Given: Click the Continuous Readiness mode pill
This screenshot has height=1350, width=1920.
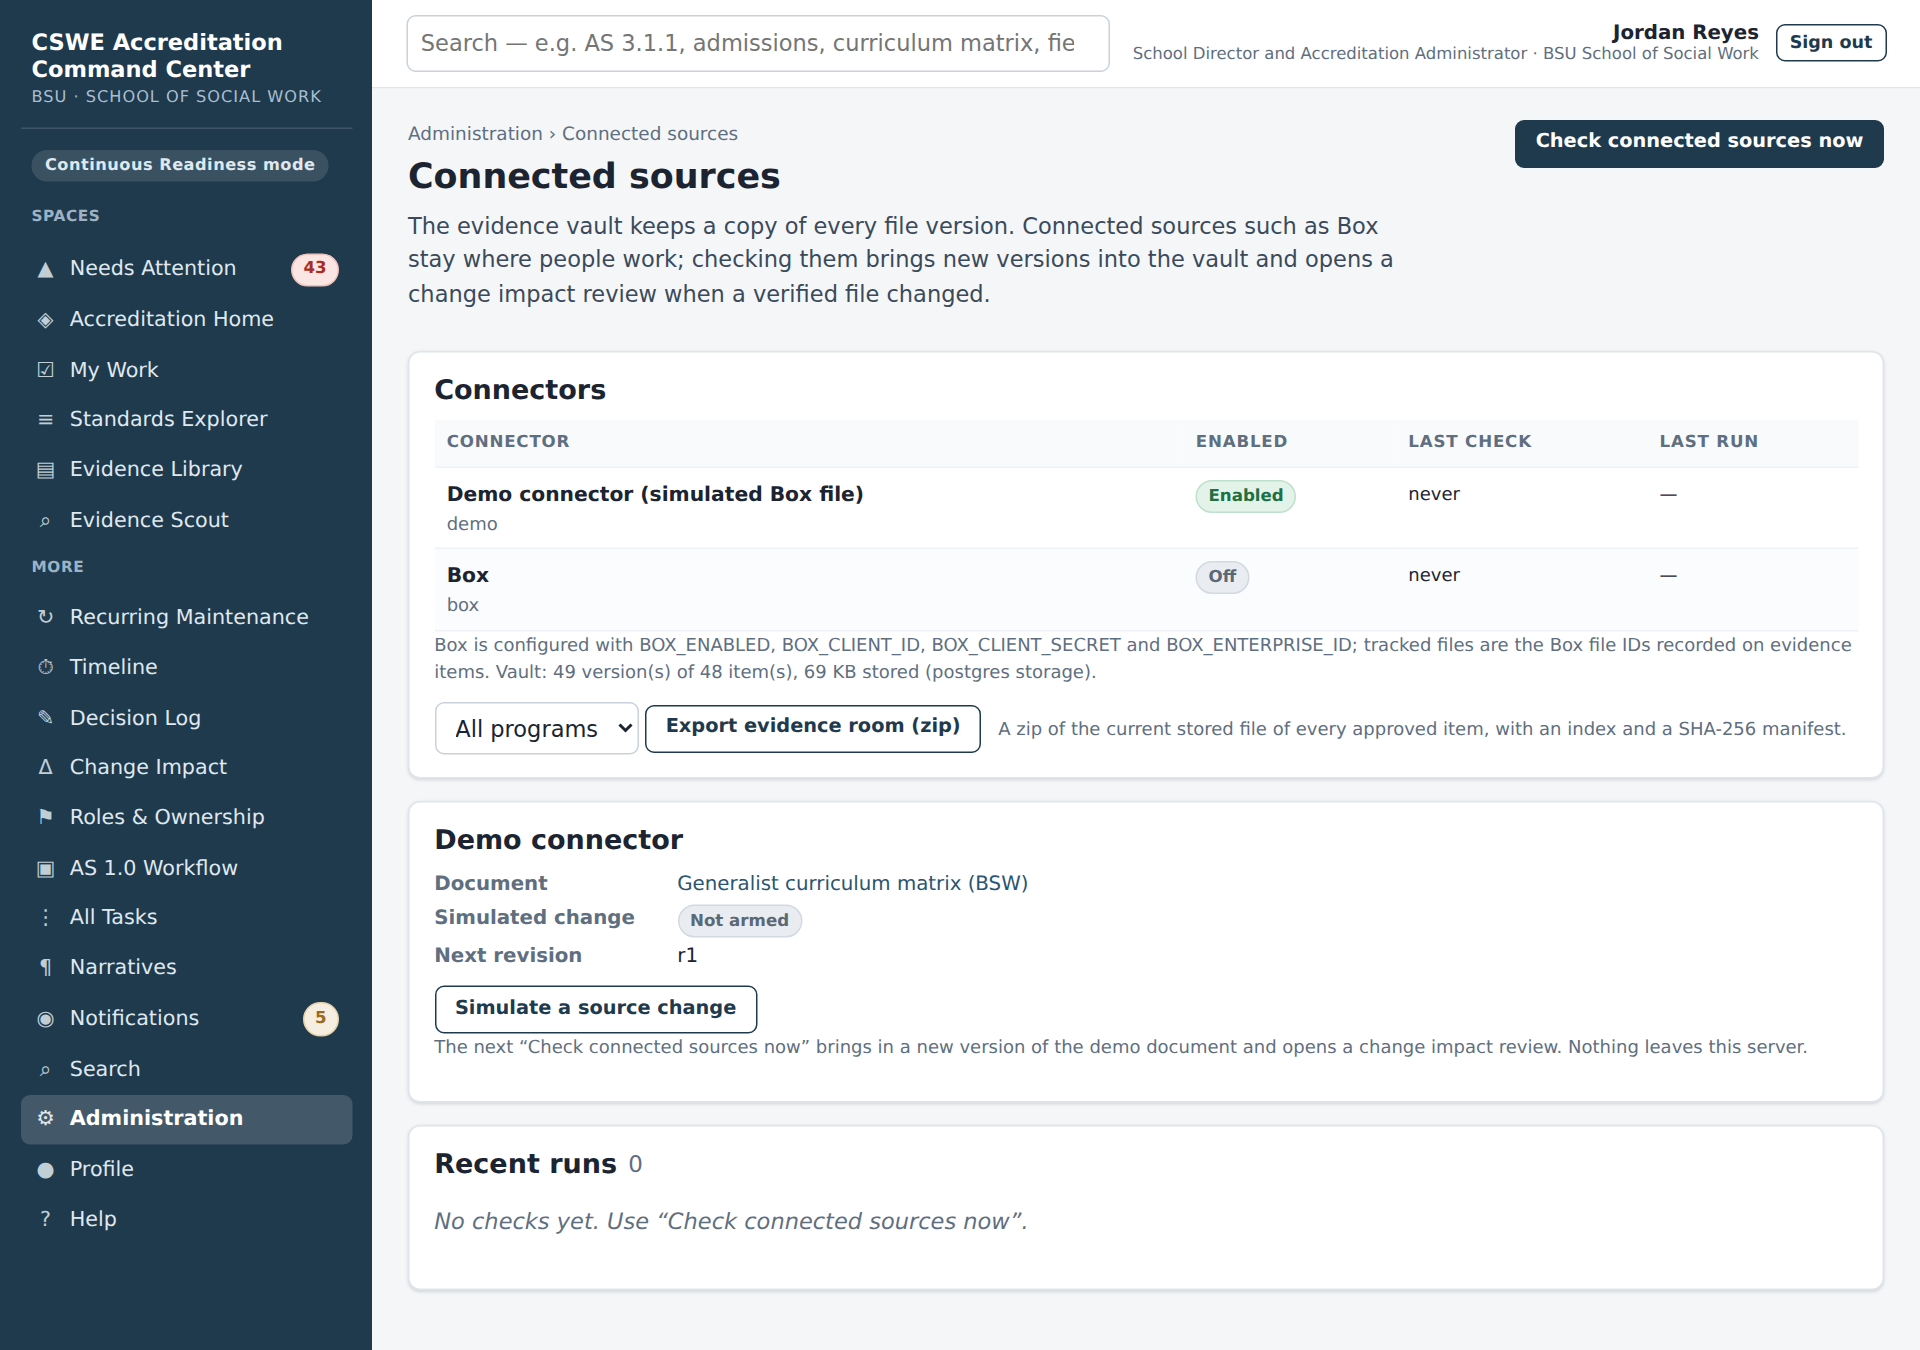Looking at the screenshot, I should pos(180,165).
